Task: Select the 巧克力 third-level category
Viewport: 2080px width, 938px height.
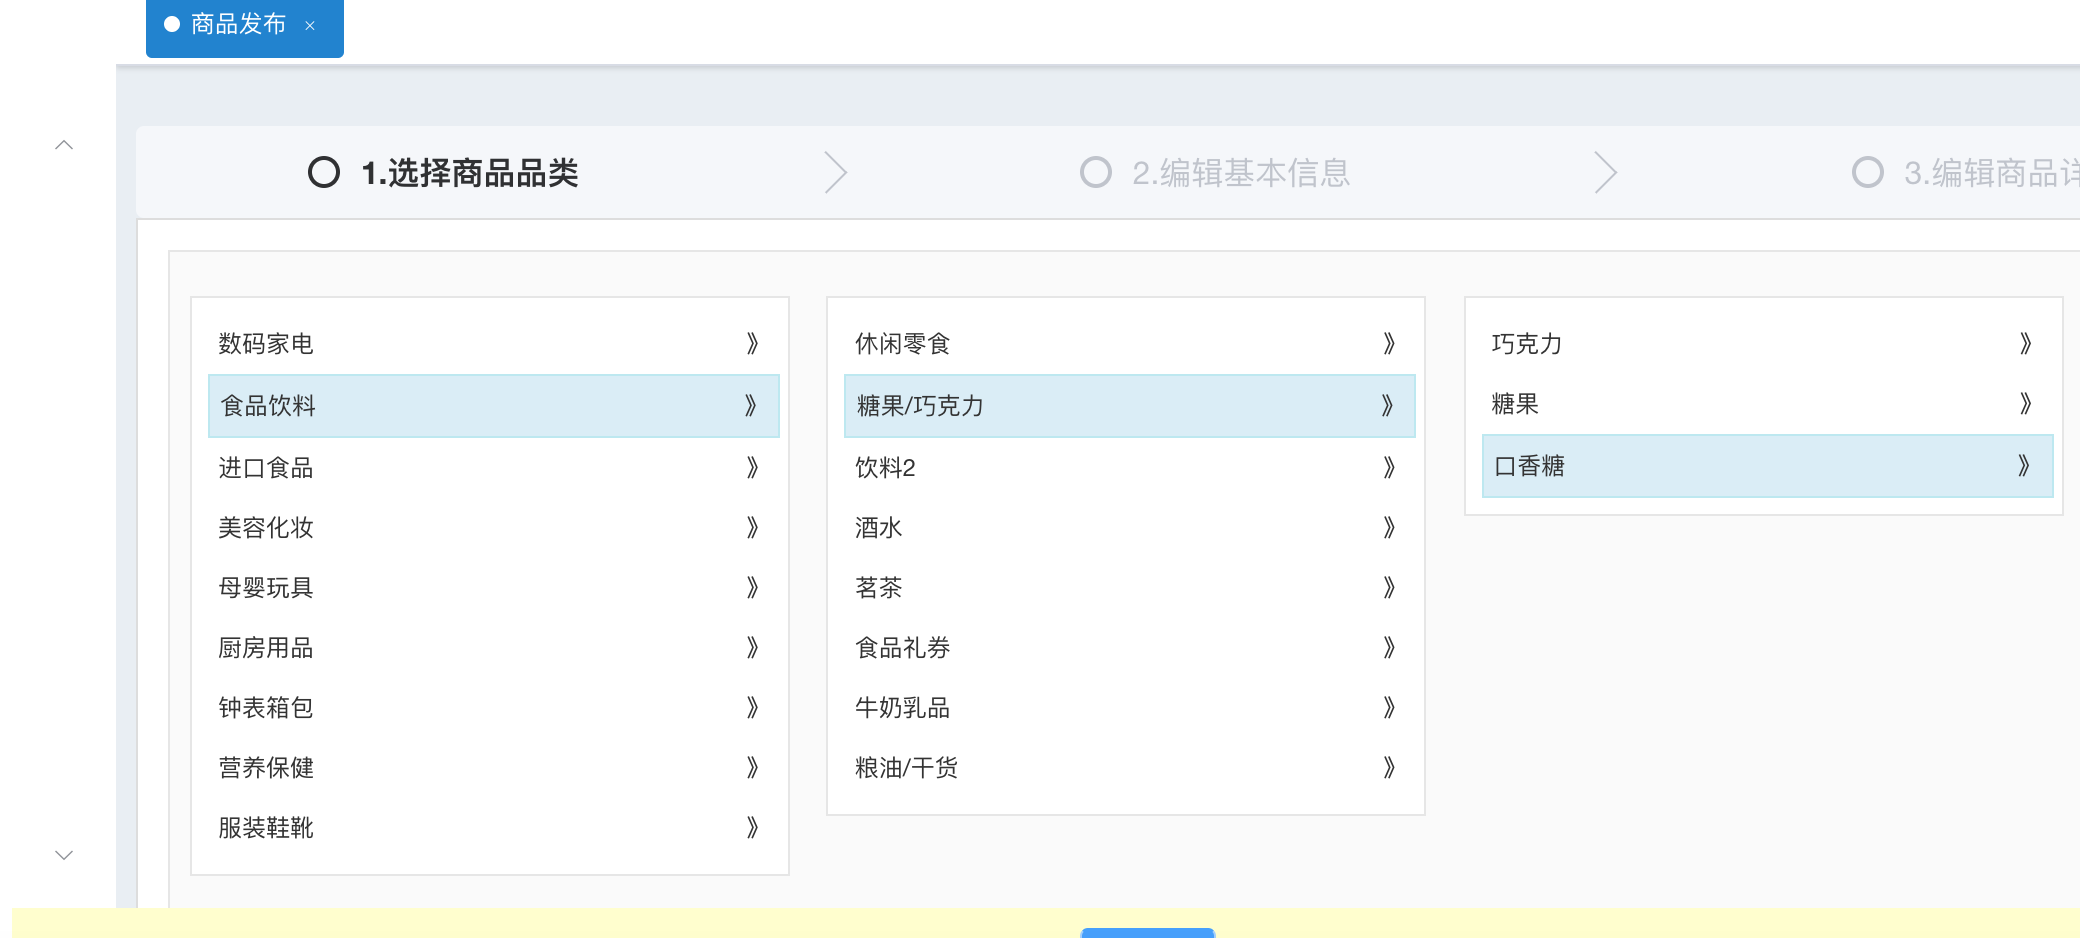Action: pos(1767,344)
